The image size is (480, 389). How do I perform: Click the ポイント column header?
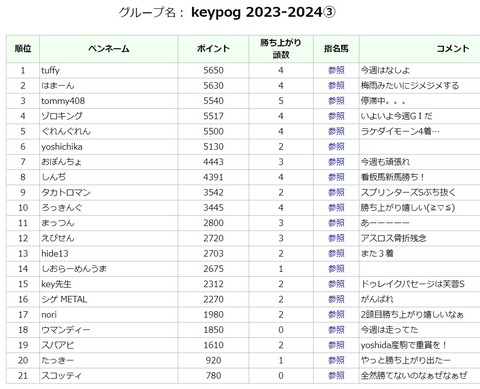point(213,49)
